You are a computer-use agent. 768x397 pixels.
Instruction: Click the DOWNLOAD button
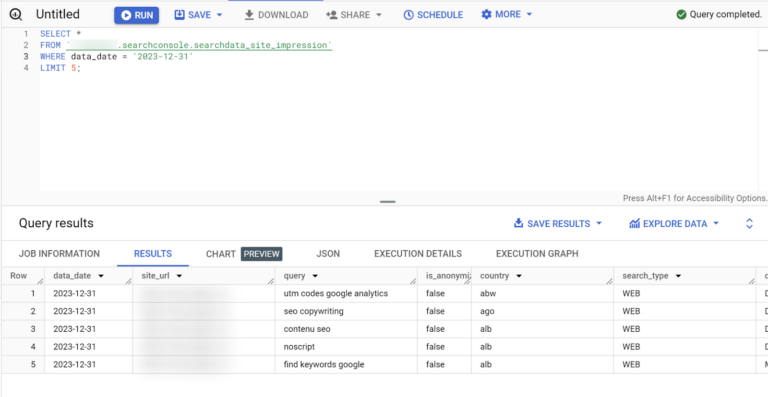pyautogui.click(x=276, y=15)
